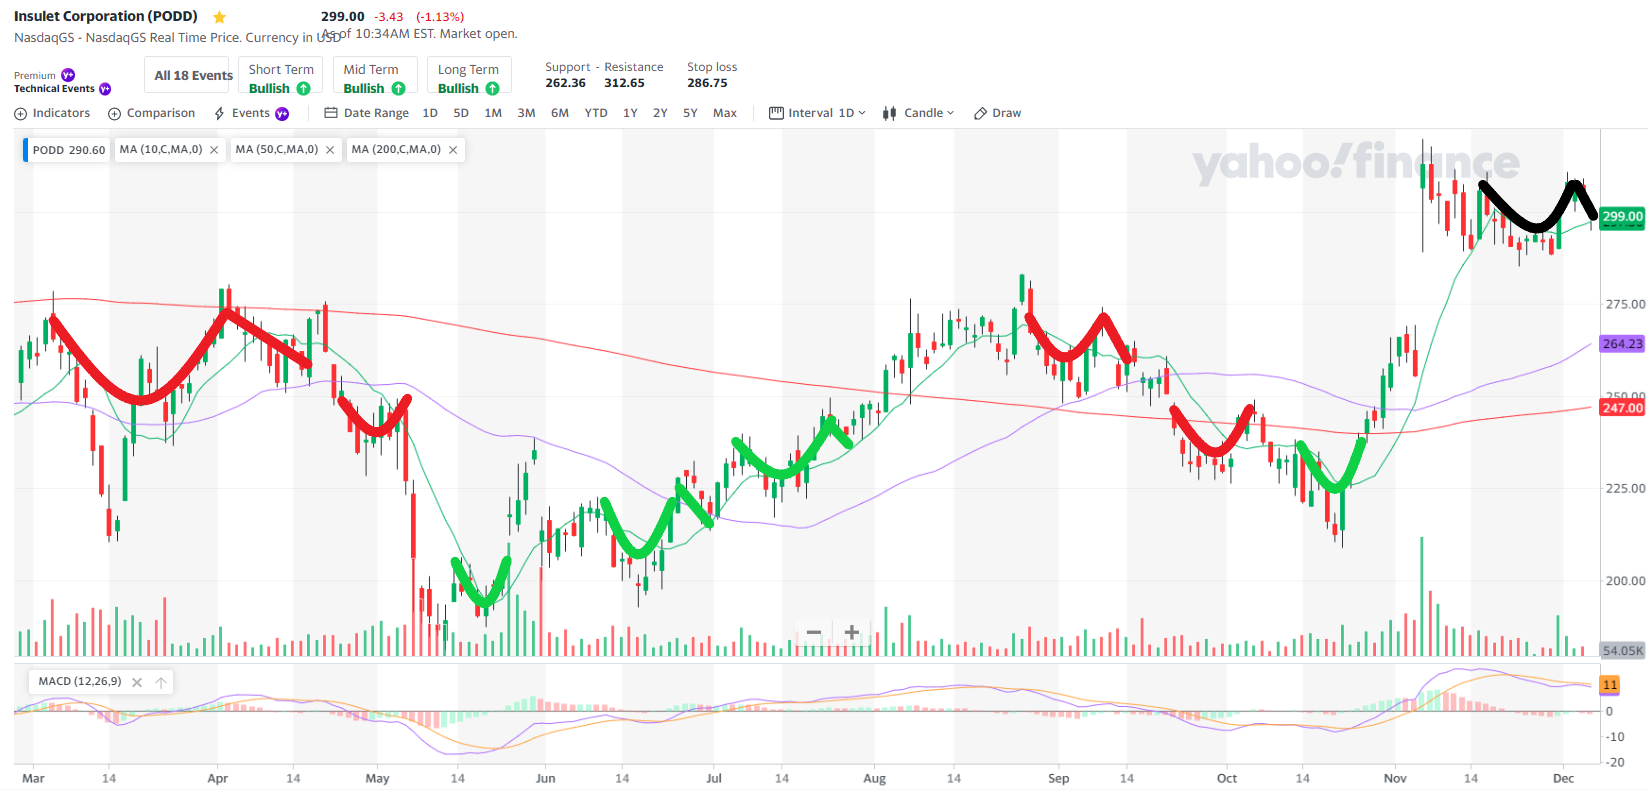
Task: Click the MA (10,C,MA,0) indicator label
Action: point(160,150)
